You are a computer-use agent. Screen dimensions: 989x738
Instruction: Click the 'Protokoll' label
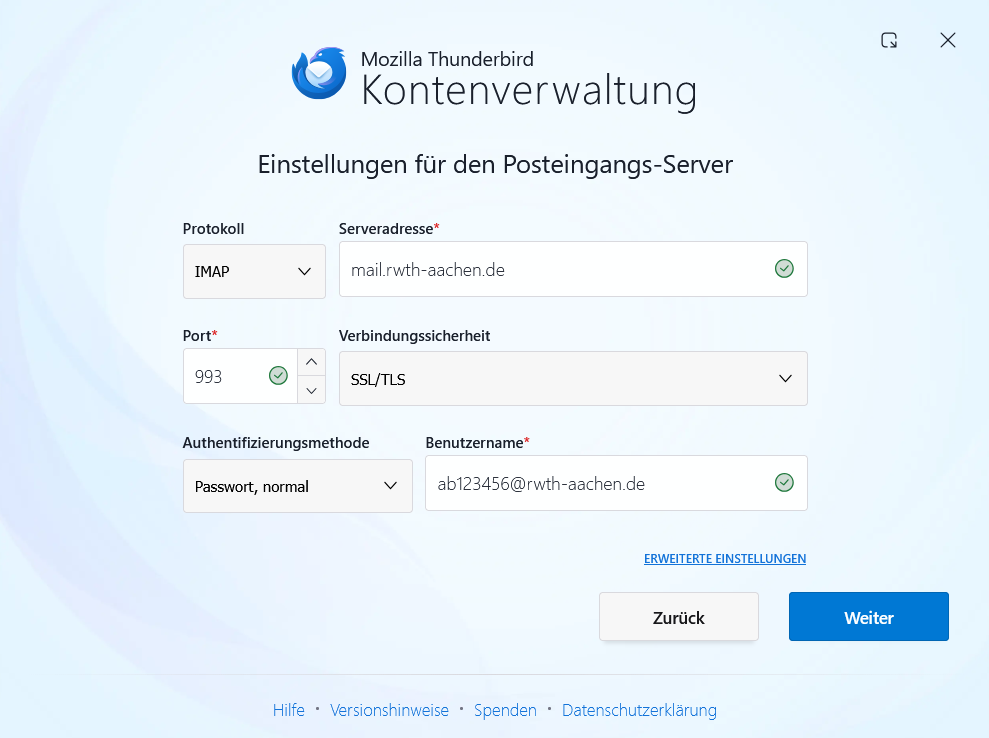pyautogui.click(x=213, y=229)
